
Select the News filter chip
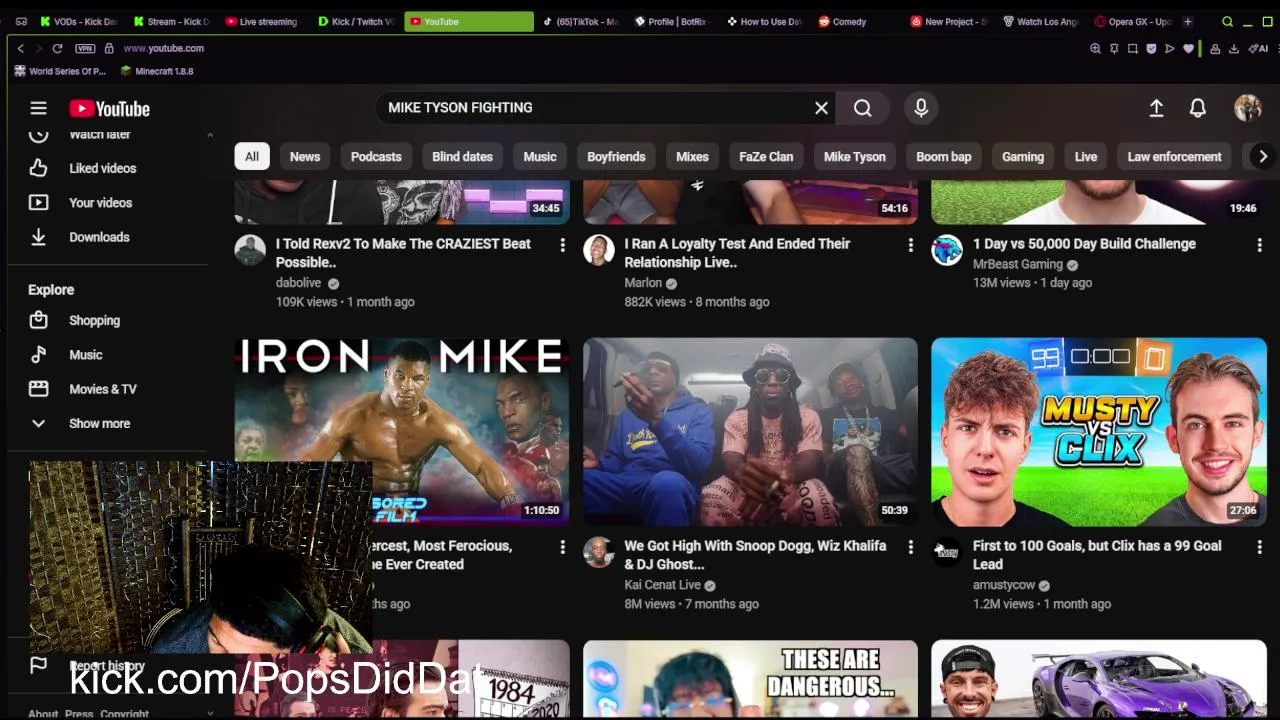coord(305,156)
